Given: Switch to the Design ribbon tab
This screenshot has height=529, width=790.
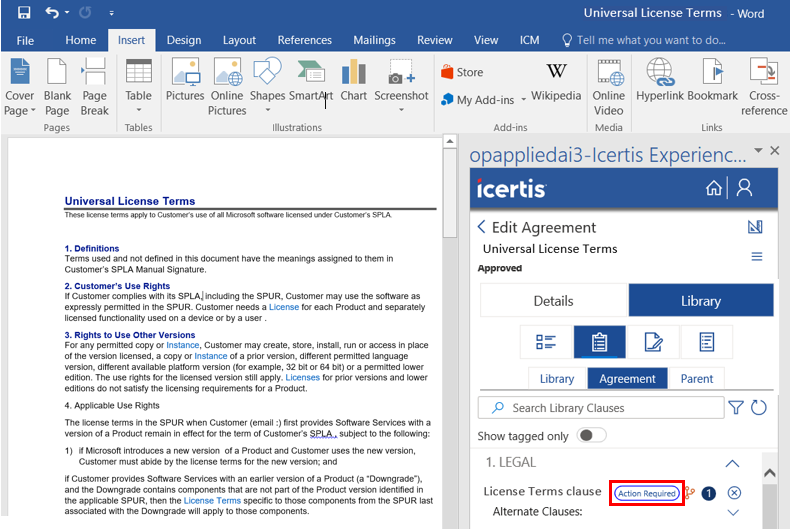Looking at the screenshot, I should click(x=183, y=40).
